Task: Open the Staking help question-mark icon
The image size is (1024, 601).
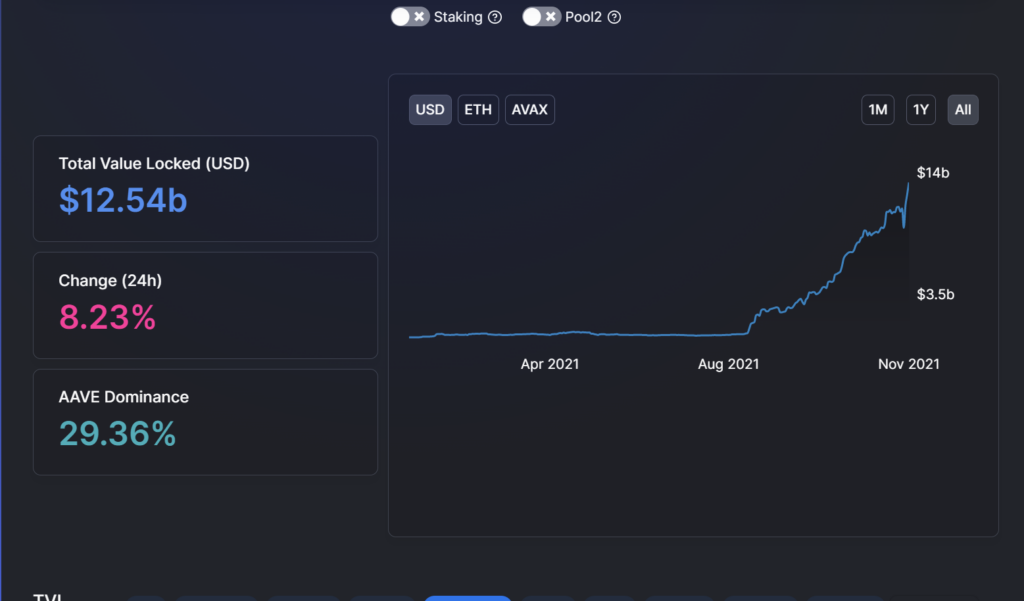Action: 495,18
